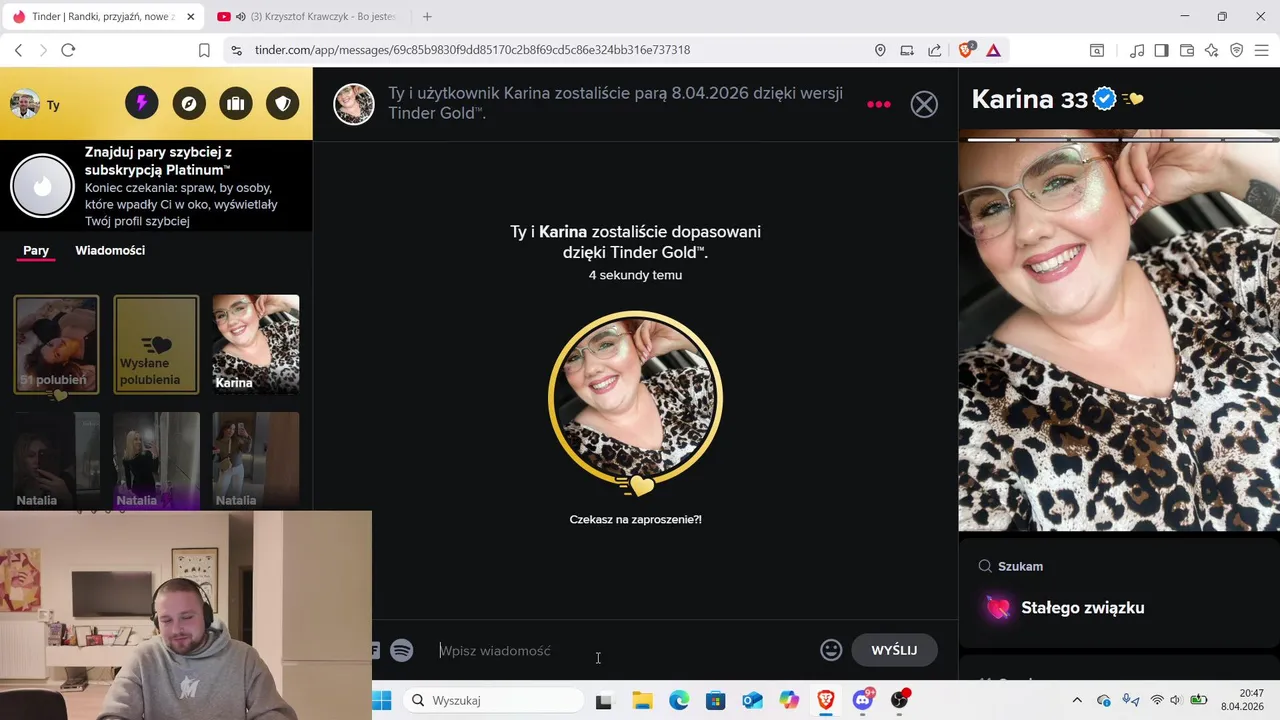Open site settings icon in address bar
Viewport: 1280px width, 720px height.
point(235,50)
